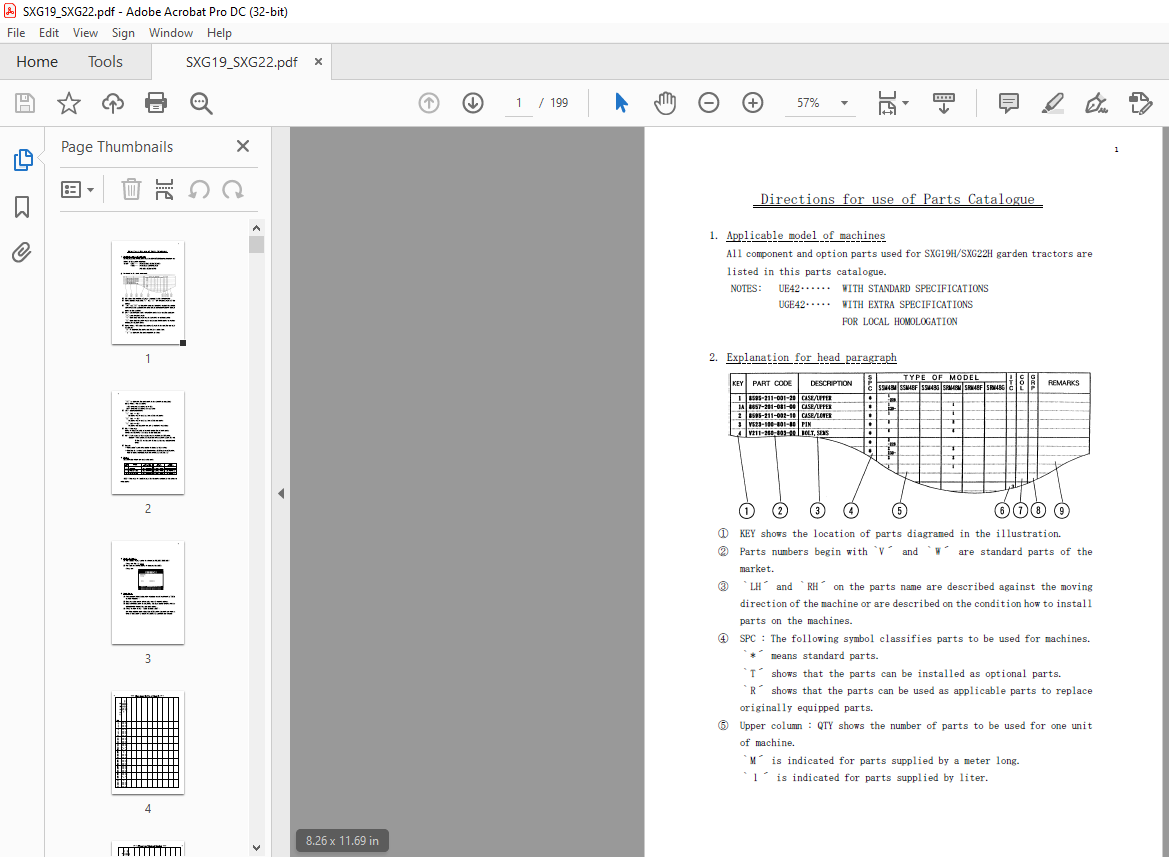Click the scrolling mode keyboard icon
This screenshot has height=857, width=1169.
click(944, 103)
